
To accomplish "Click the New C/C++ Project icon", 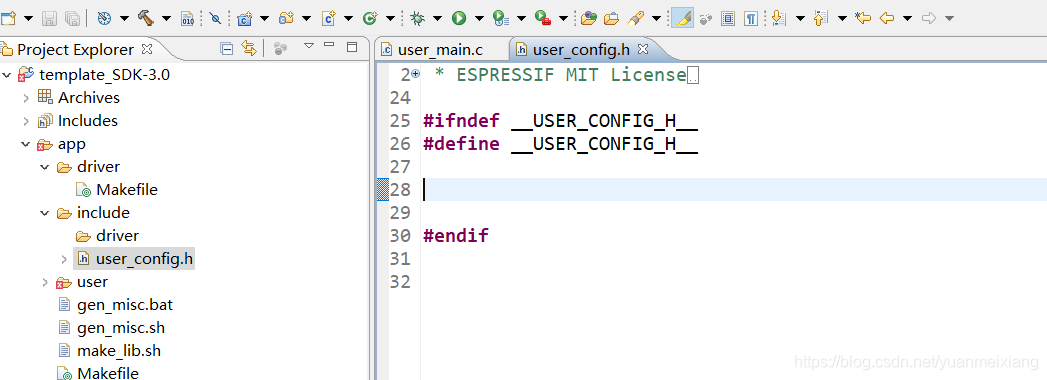I will coord(244,18).
